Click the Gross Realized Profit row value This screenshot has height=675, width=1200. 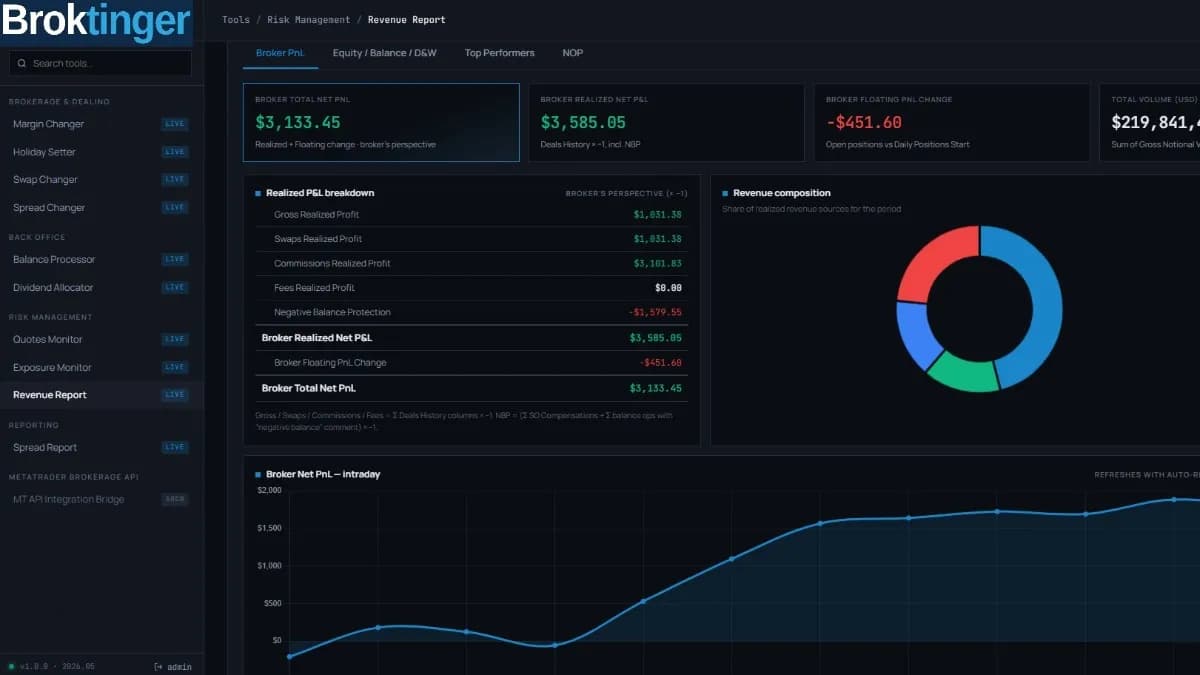pos(657,215)
